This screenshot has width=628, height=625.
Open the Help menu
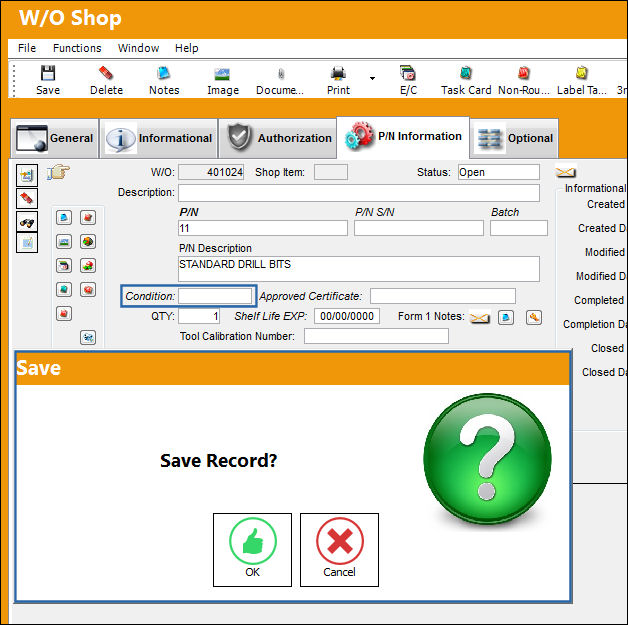pyautogui.click(x=187, y=48)
